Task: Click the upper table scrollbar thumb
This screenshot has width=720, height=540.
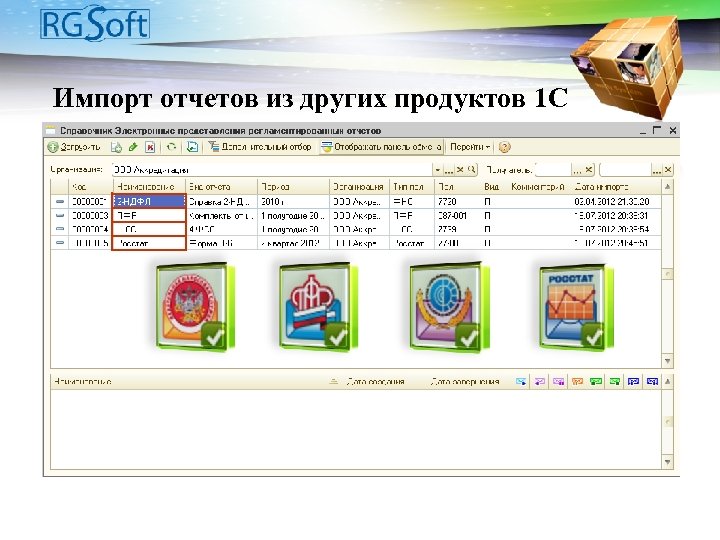Action: tap(668, 274)
